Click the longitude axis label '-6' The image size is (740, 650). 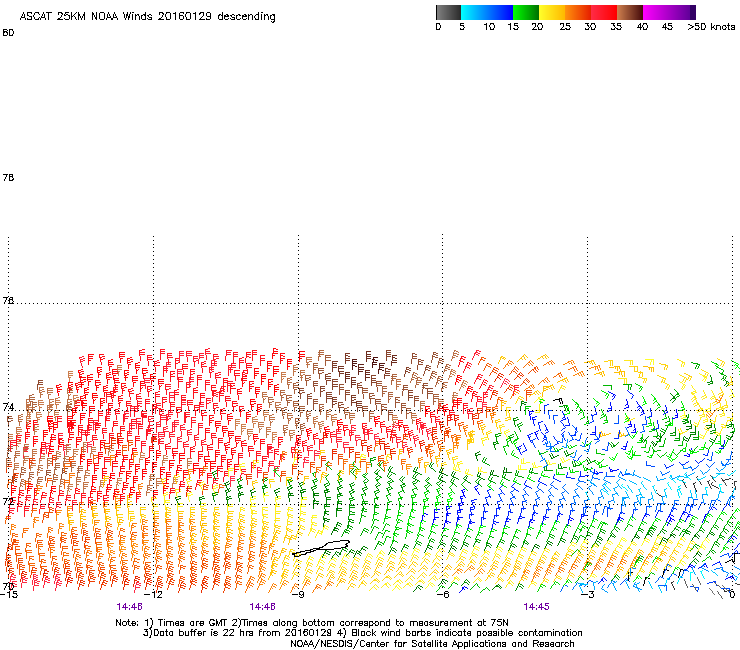coord(442,594)
